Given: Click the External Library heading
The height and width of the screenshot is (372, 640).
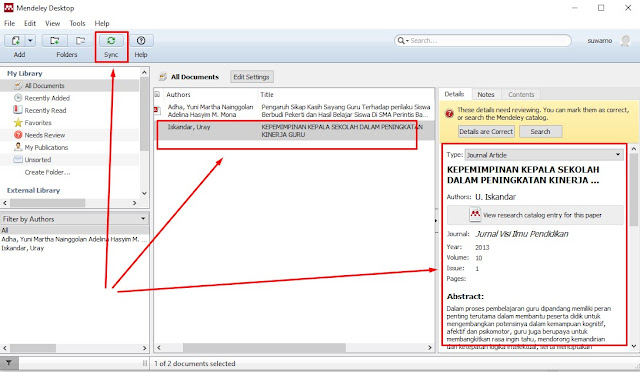Looking at the screenshot, I should 33,190.
